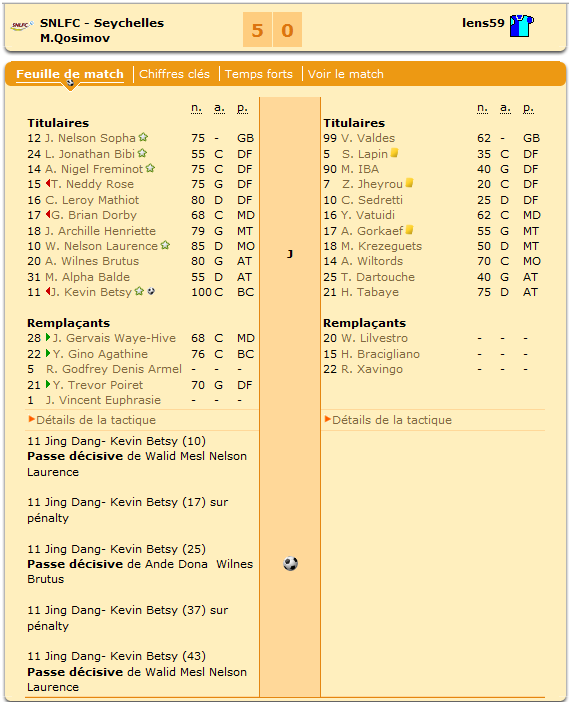Open player A. Wiltords
This screenshot has width=571, height=702.
point(372,261)
